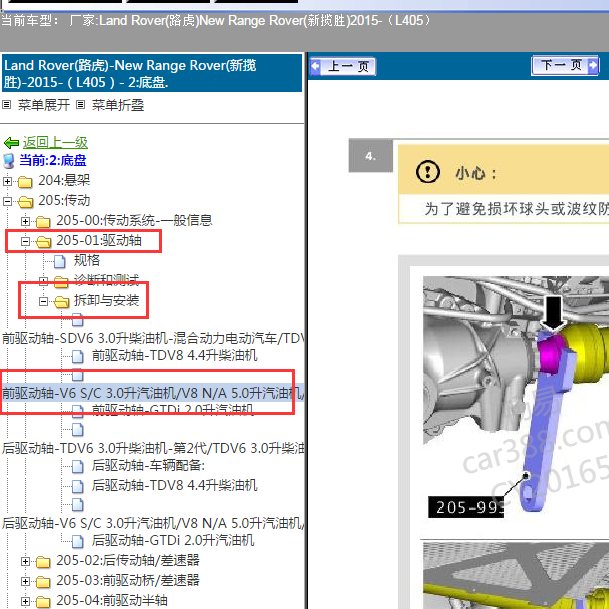Viewport: 609px width, 609px height.
Task: Click the 小心 caution warning icon
Action: [428, 172]
